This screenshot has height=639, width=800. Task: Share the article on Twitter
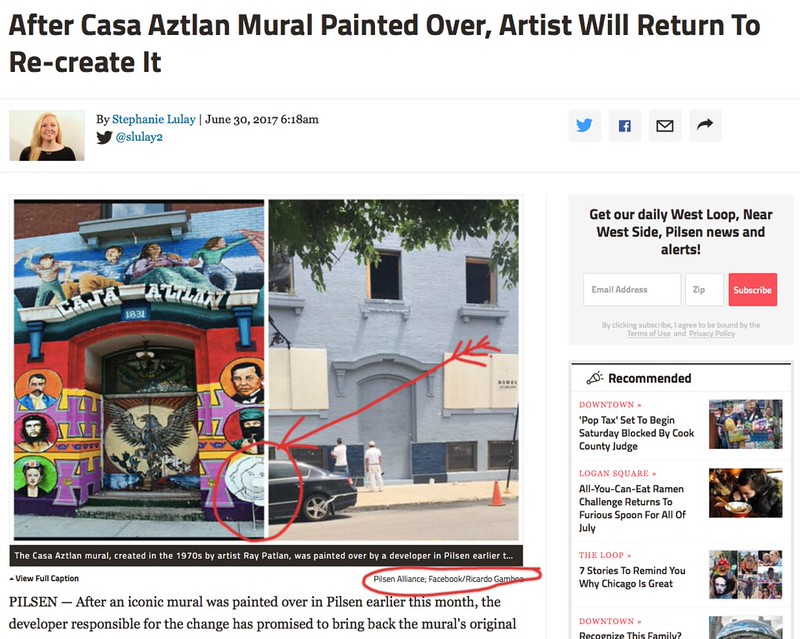pyautogui.click(x=585, y=126)
